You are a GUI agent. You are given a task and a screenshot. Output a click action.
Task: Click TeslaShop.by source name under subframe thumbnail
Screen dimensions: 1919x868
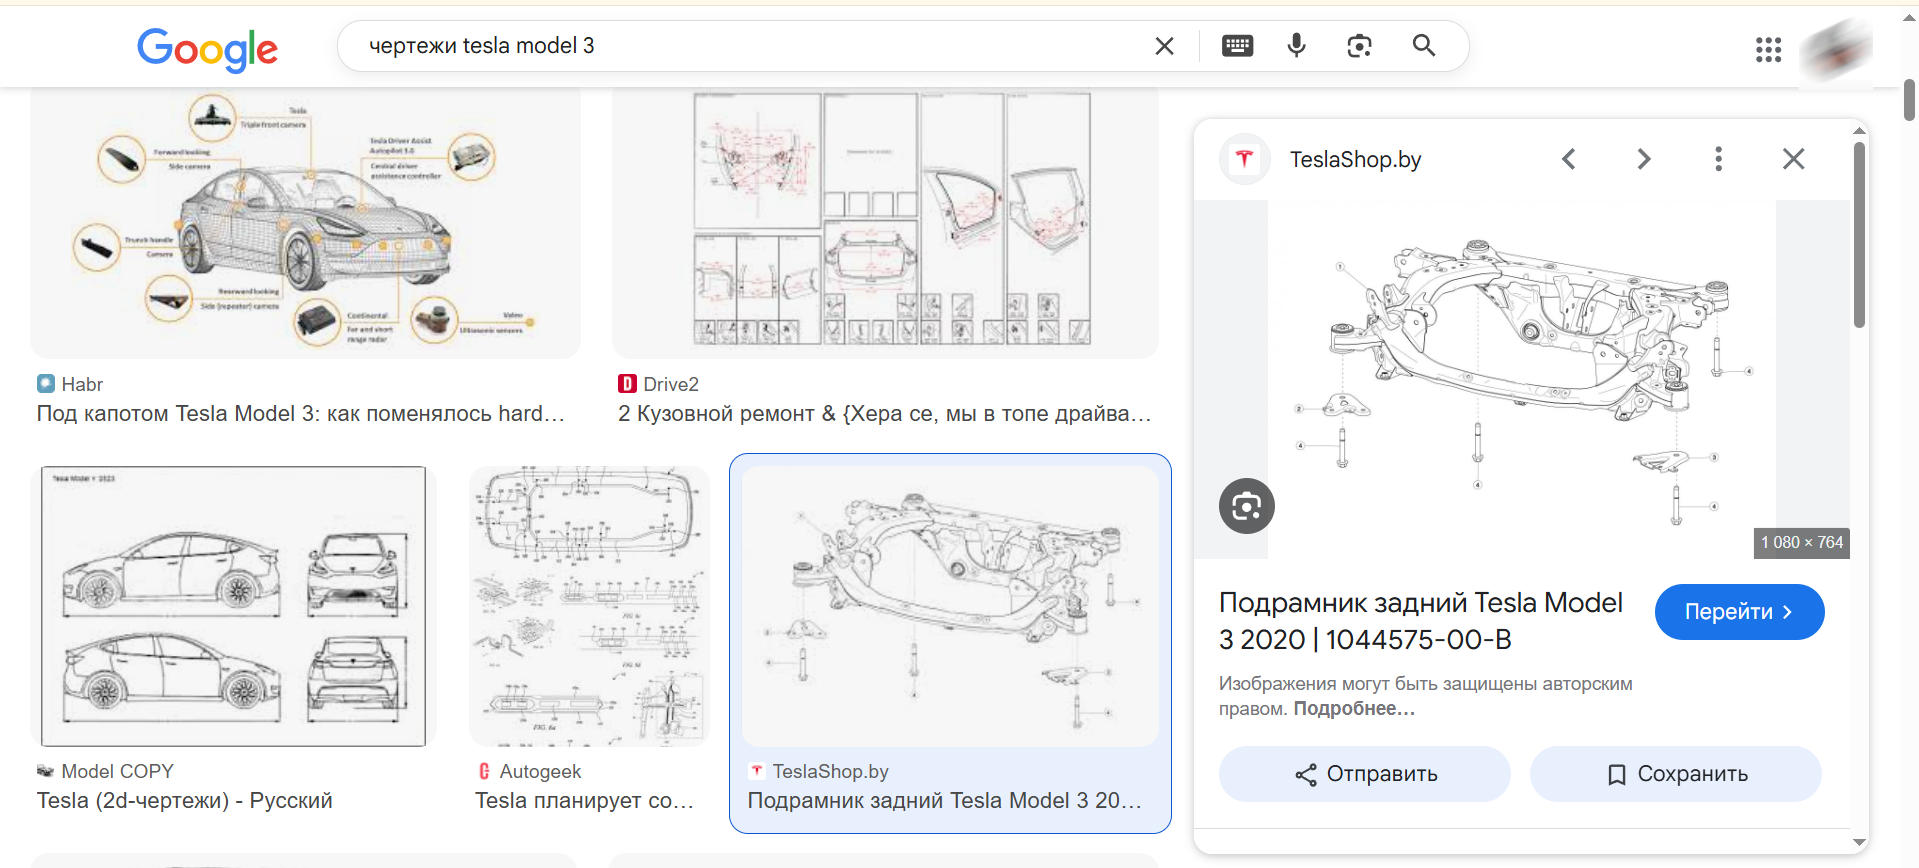pyautogui.click(x=831, y=772)
